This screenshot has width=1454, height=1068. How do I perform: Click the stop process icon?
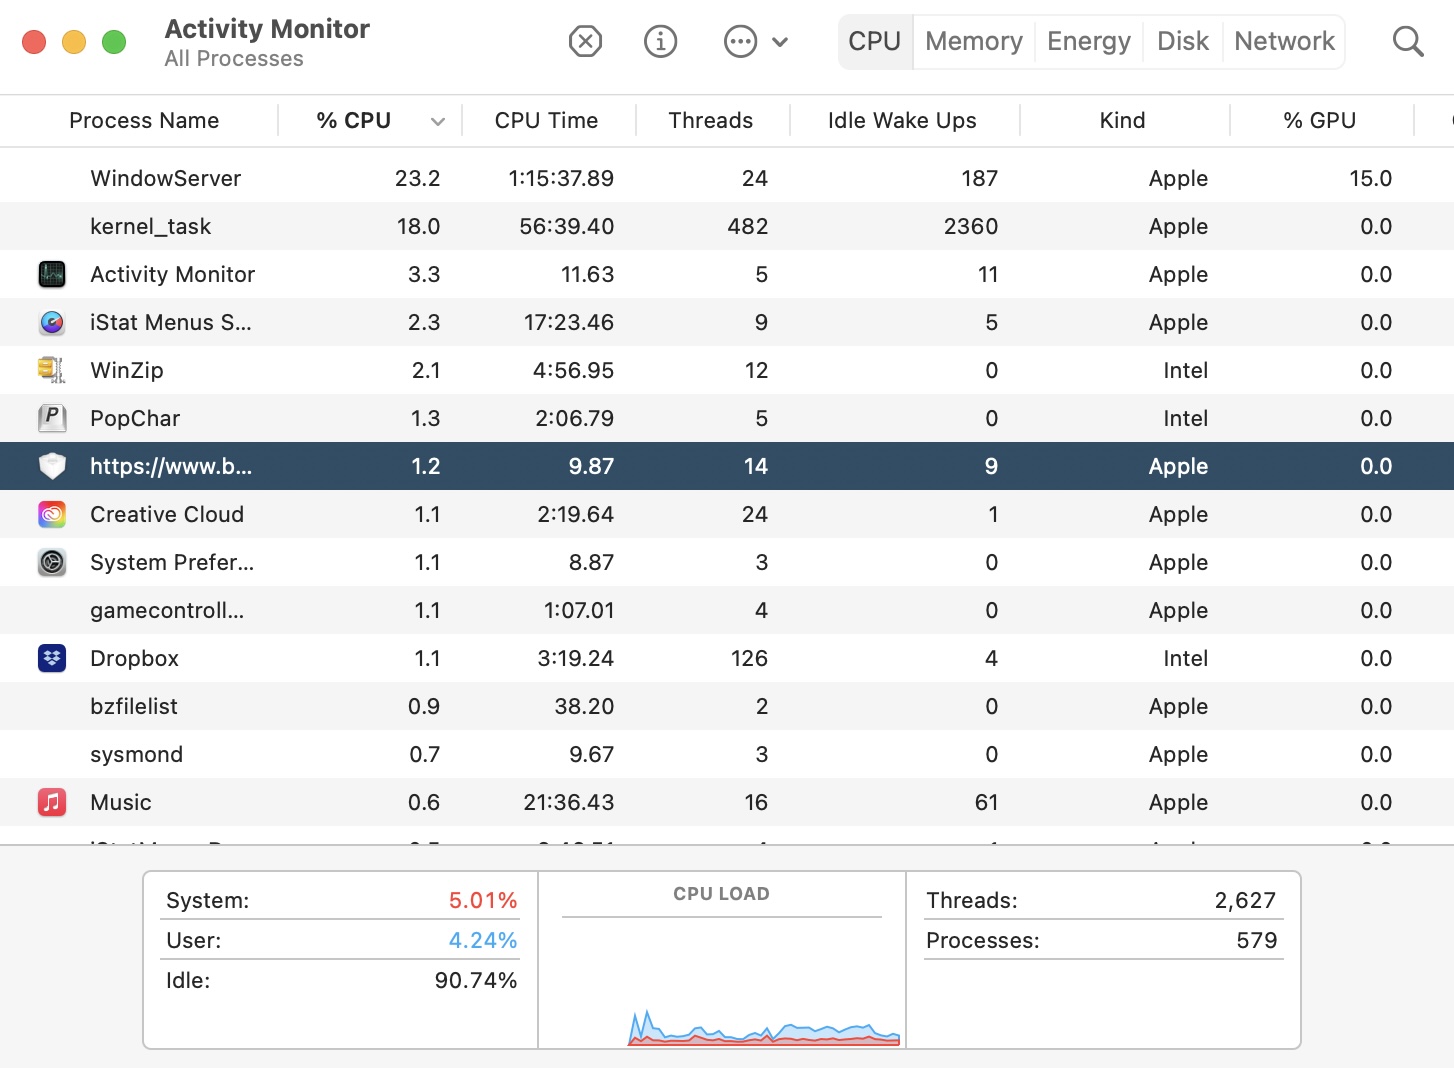[585, 42]
